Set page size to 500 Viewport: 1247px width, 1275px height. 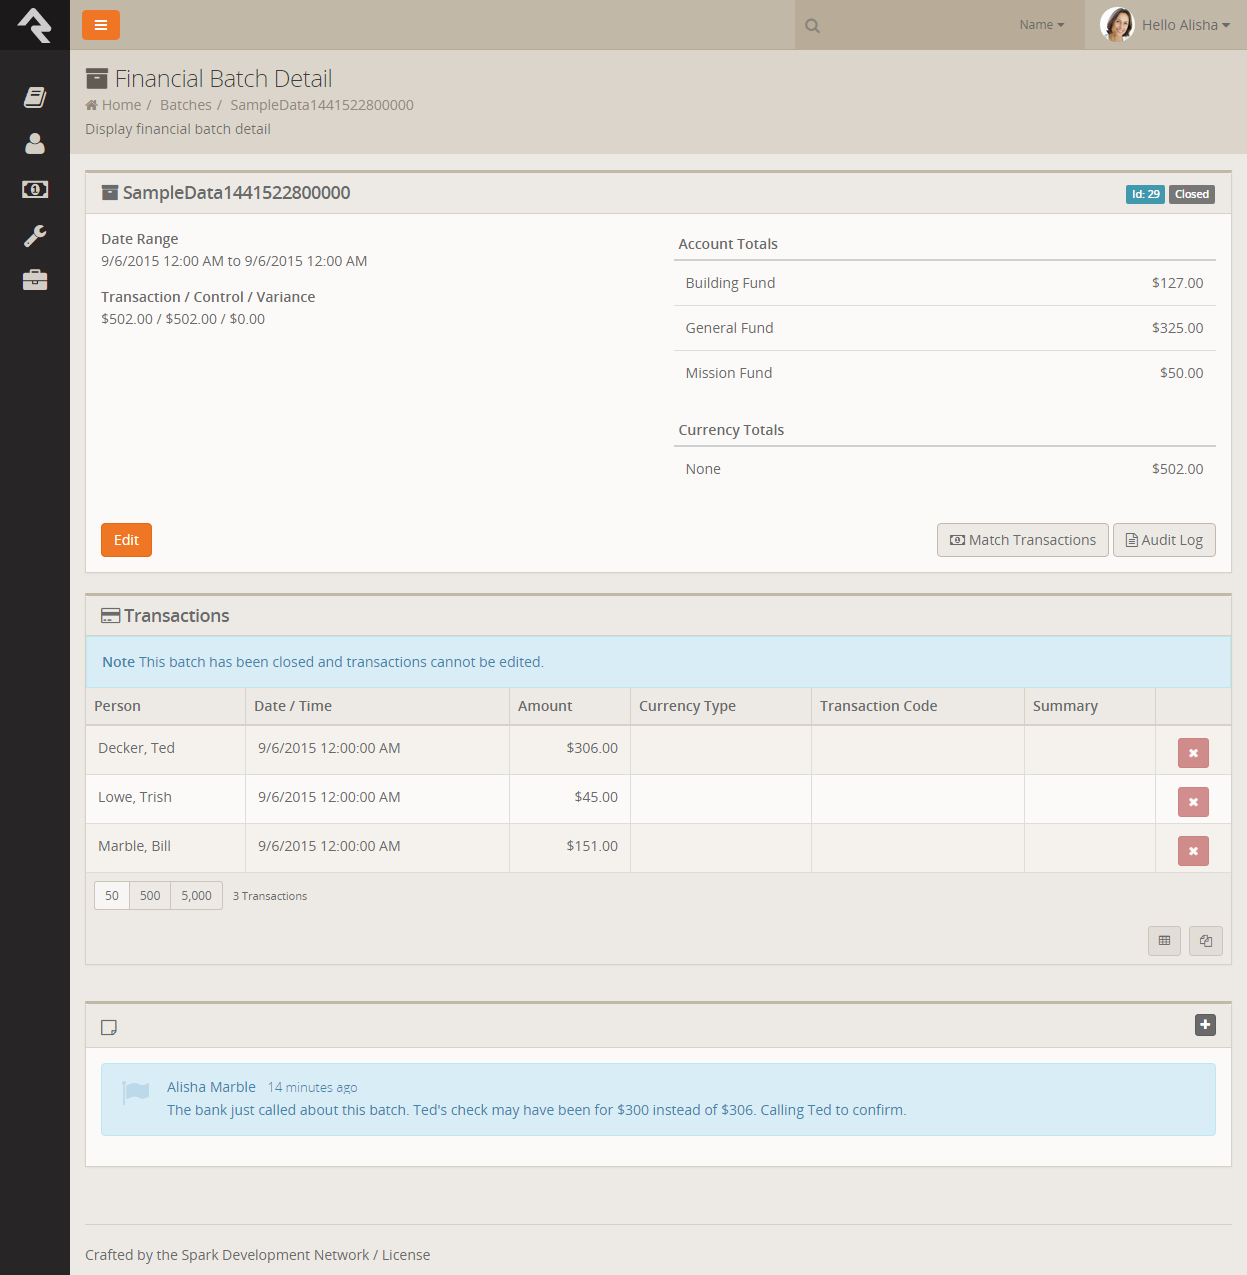(150, 896)
